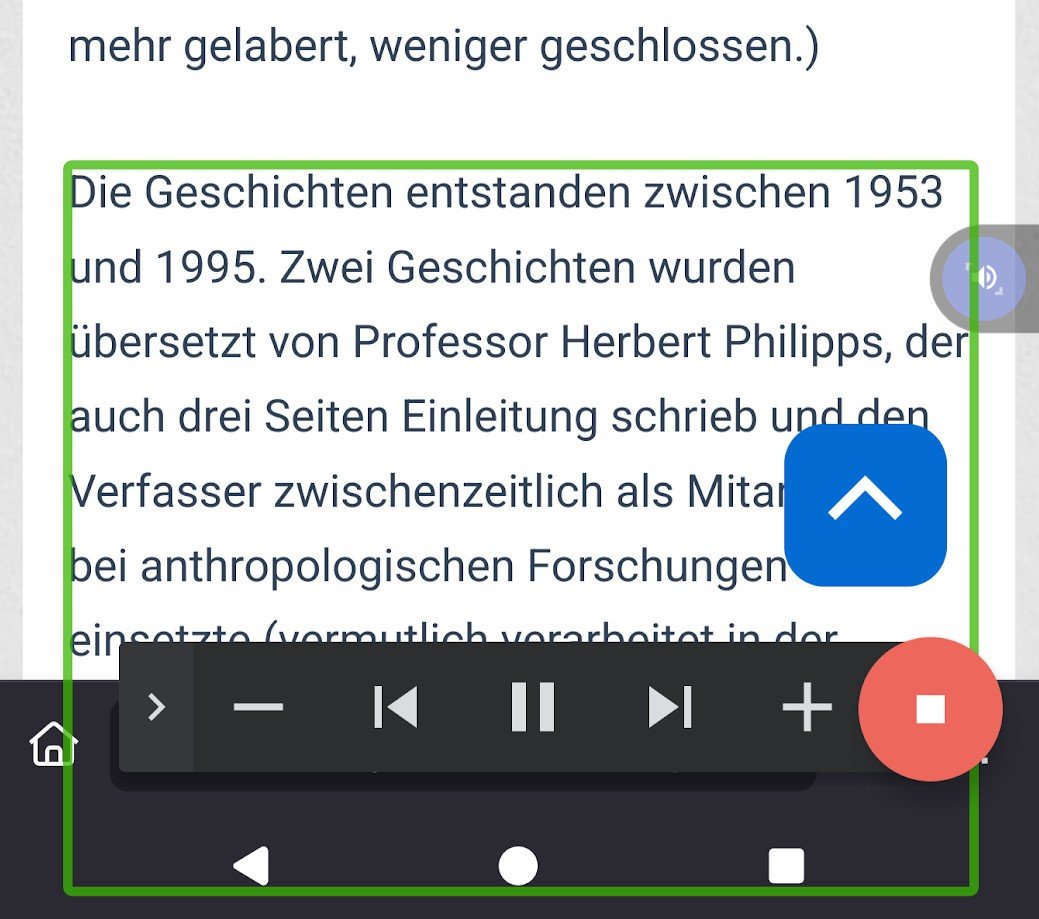The image size is (1039, 919).
Task: Increase reading speed with the plus icon
Action: click(806, 708)
